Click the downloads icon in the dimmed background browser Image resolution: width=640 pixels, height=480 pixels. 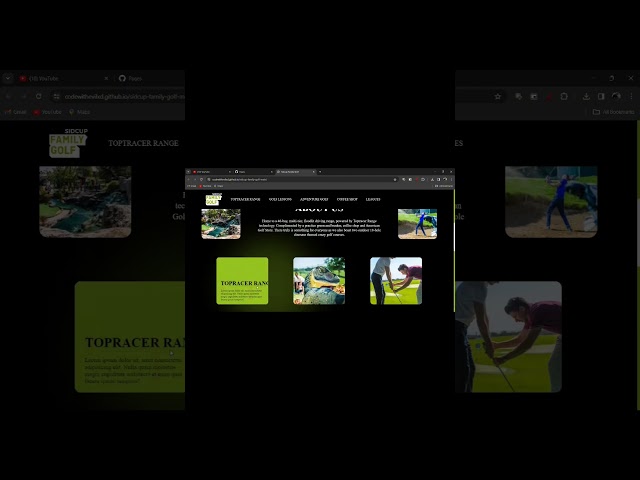pos(586,97)
